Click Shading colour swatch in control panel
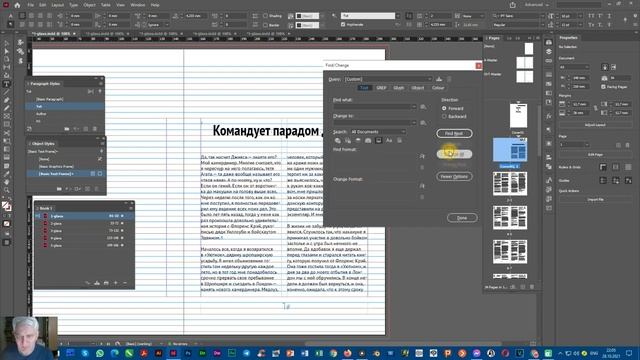 click(x=307, y=16)
